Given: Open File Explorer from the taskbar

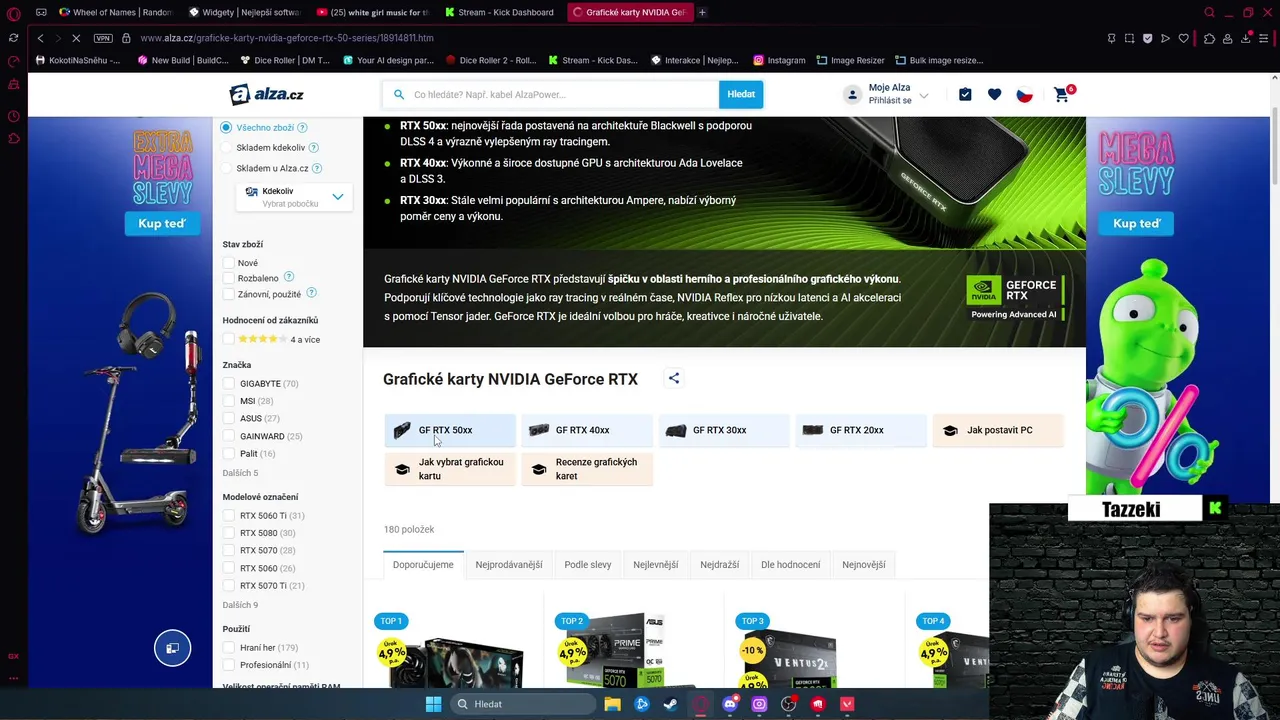Looking at the screenshot, I should pos(612,704).
